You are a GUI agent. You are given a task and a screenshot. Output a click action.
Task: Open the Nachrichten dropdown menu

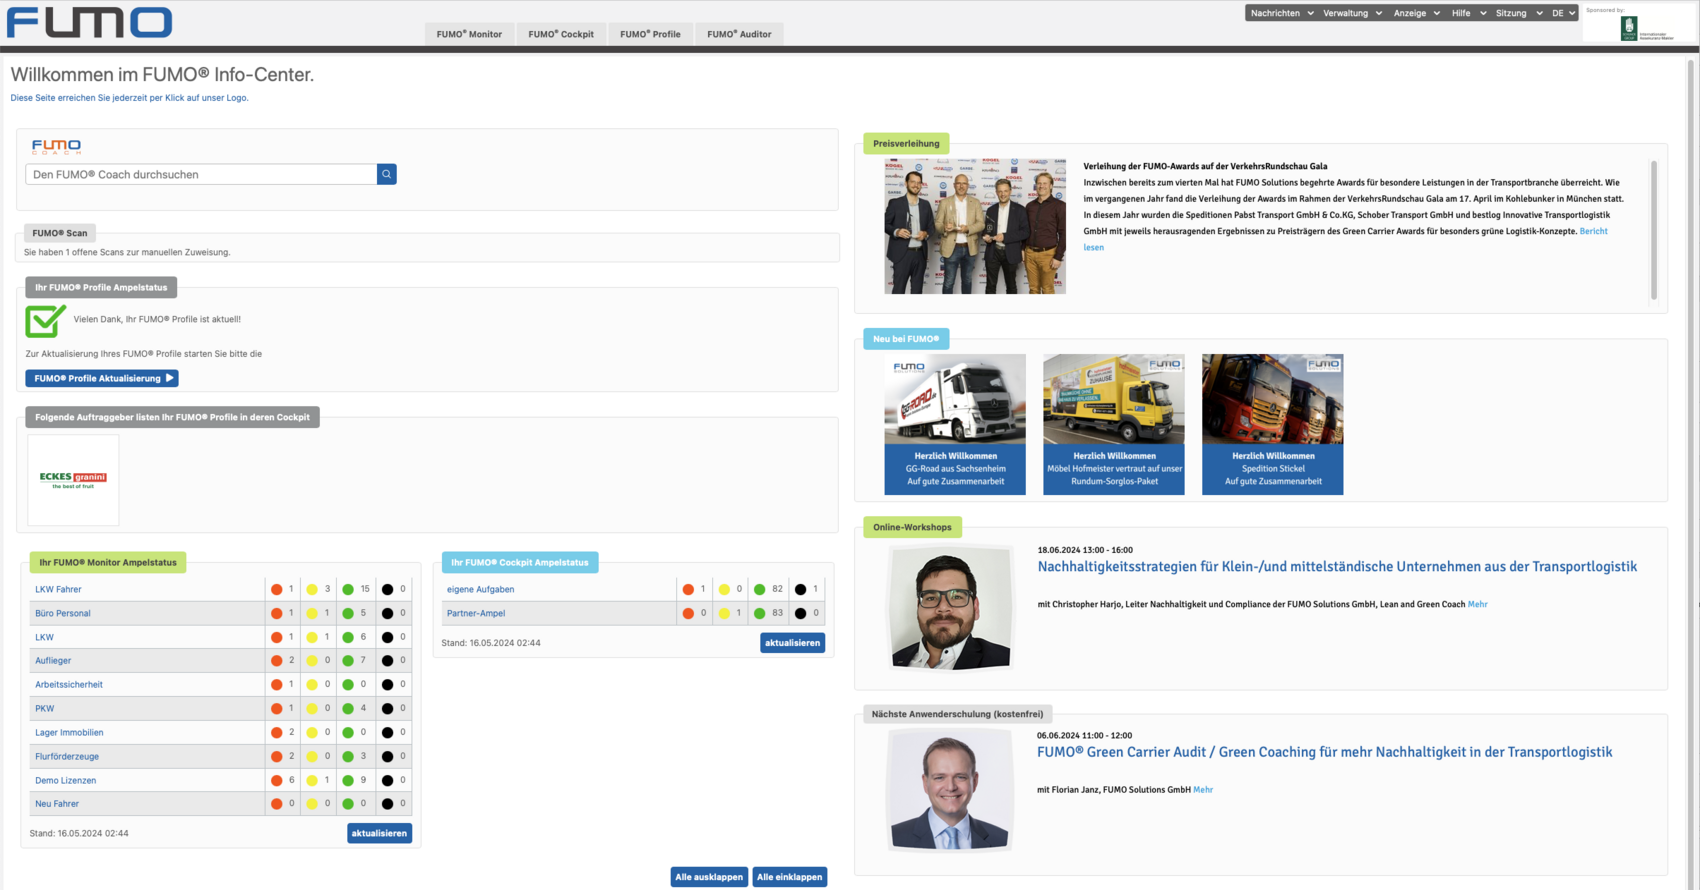pyautogui.click(x=1281, y=13)
